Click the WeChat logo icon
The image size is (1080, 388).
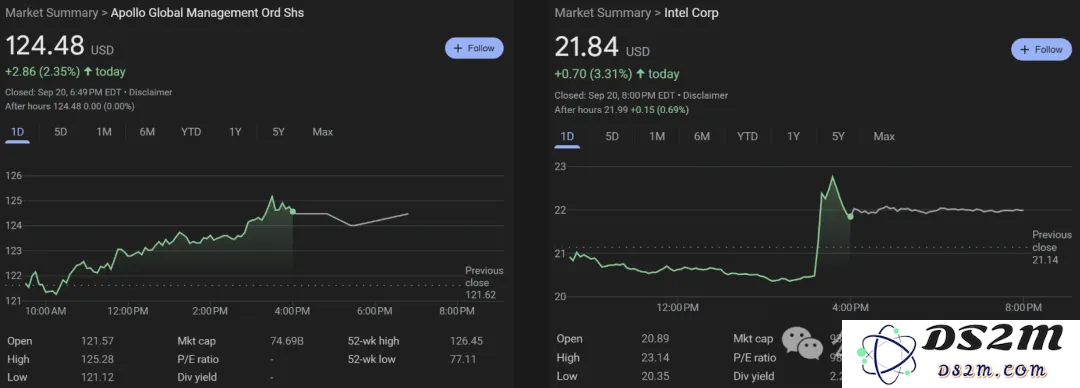coord(803,344)
